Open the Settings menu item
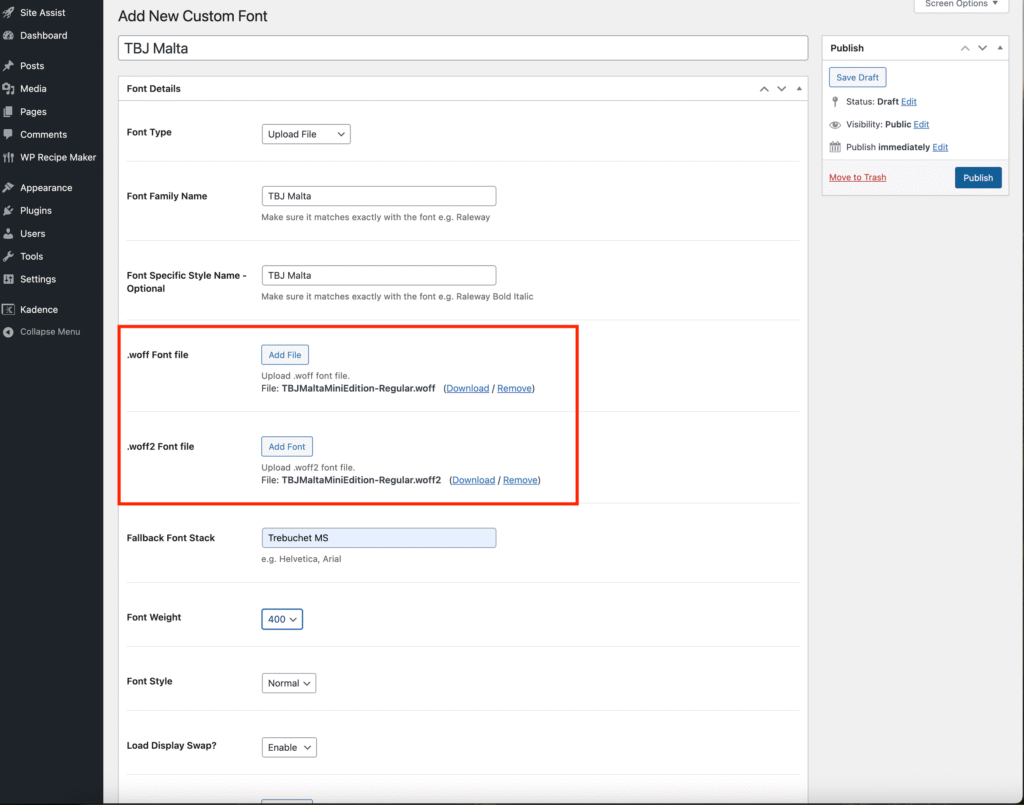Image resolution: width=1024 pixels, height=805 pixels. pyautogui.click(x=38, y=280)
